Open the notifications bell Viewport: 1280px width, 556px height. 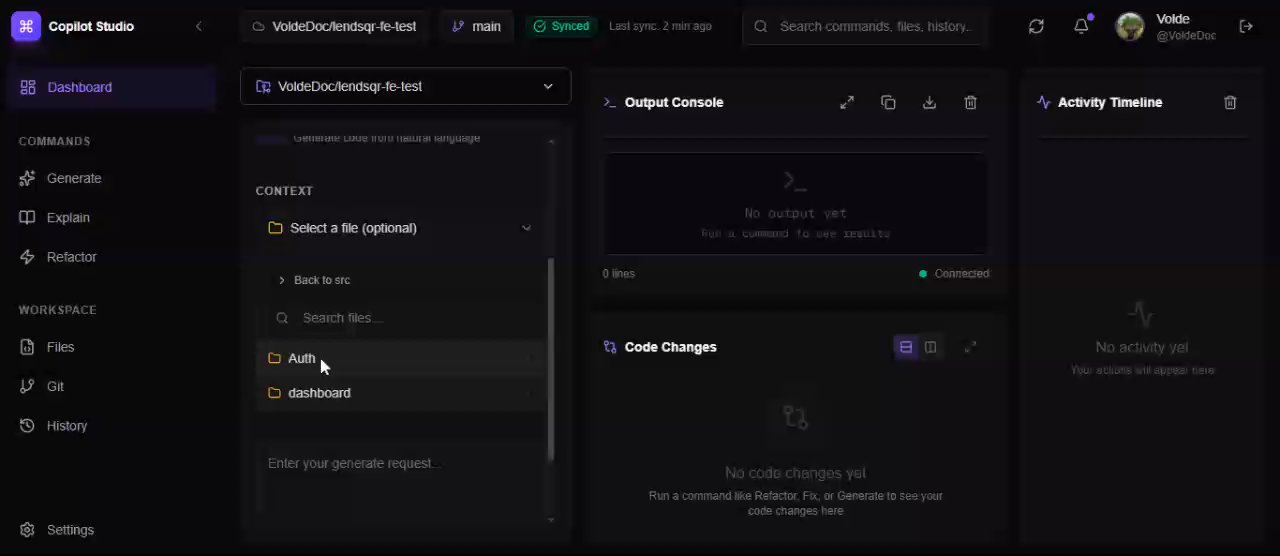pos(1081,26)
